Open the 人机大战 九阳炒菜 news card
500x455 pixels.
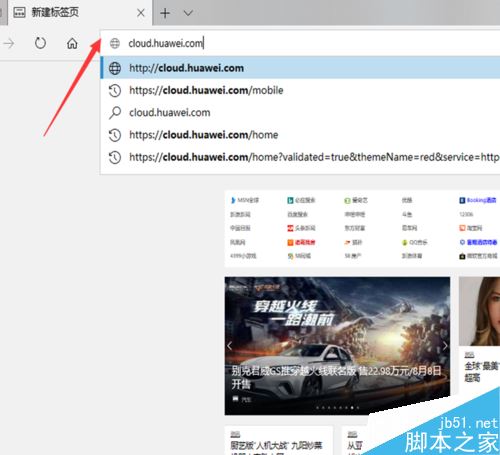click(279, 440)
